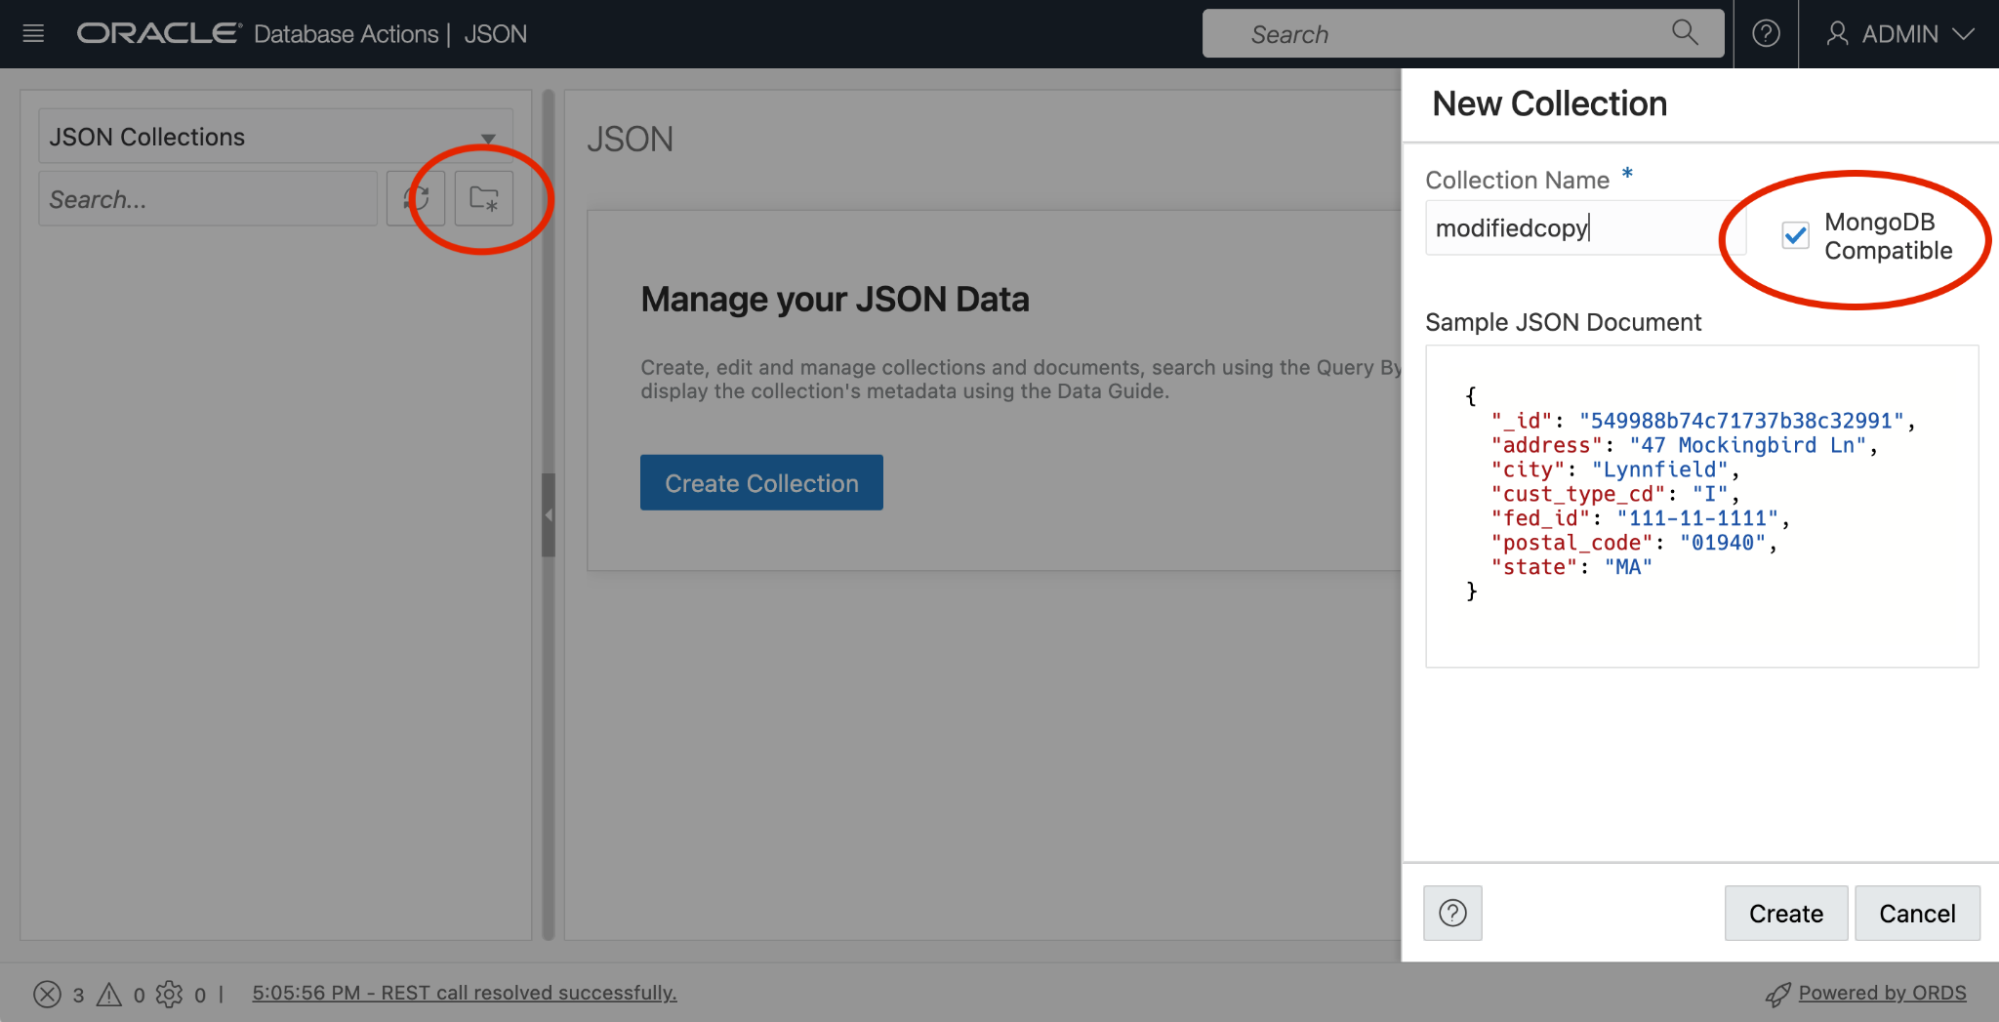
Task: Click the refresh collections icon
Action: (417, 198)
